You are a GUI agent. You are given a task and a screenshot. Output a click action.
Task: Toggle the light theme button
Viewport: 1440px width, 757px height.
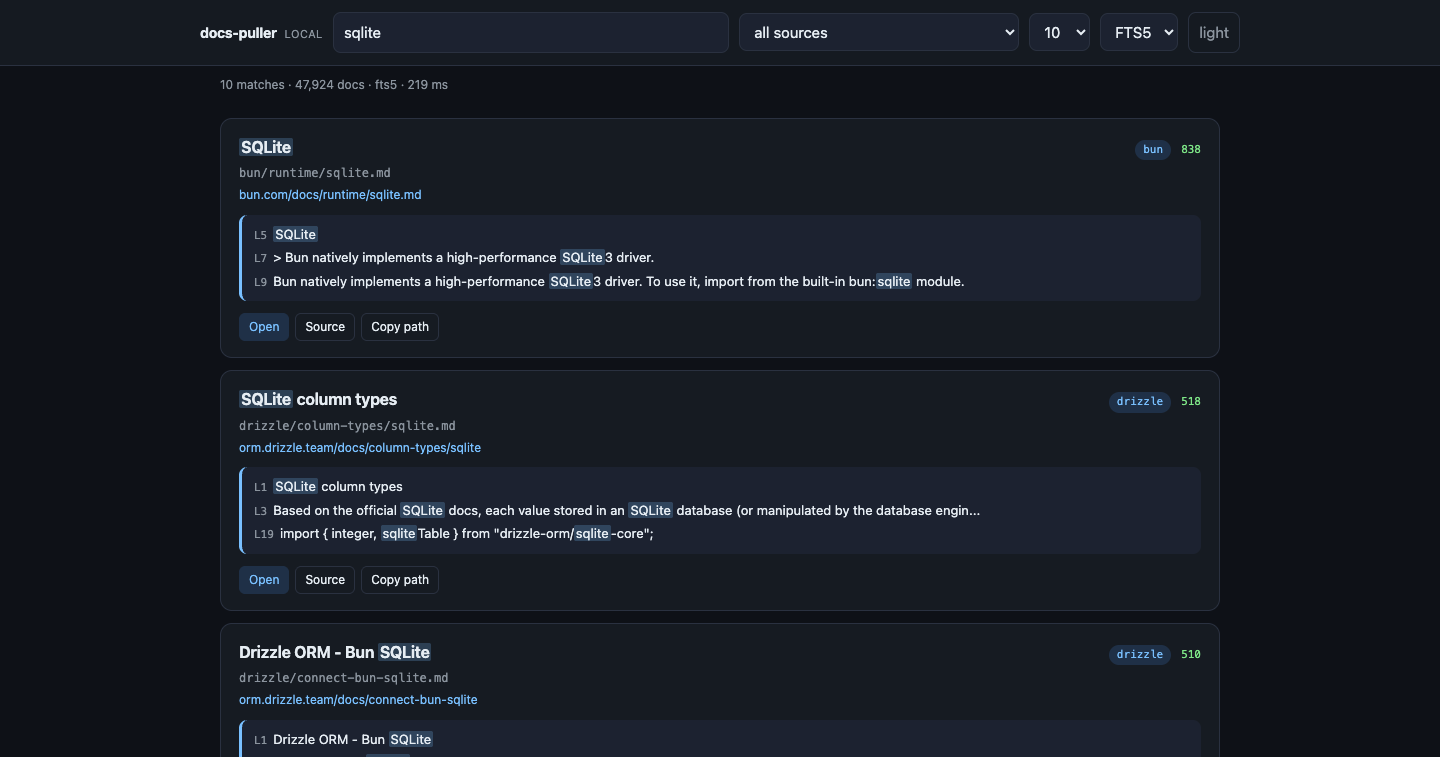pos(1214,32)
